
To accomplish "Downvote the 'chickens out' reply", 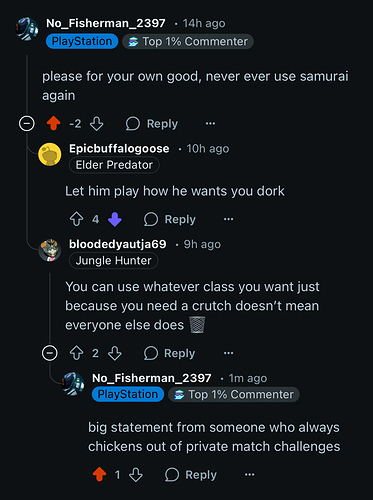I will (x=136, y=474).
